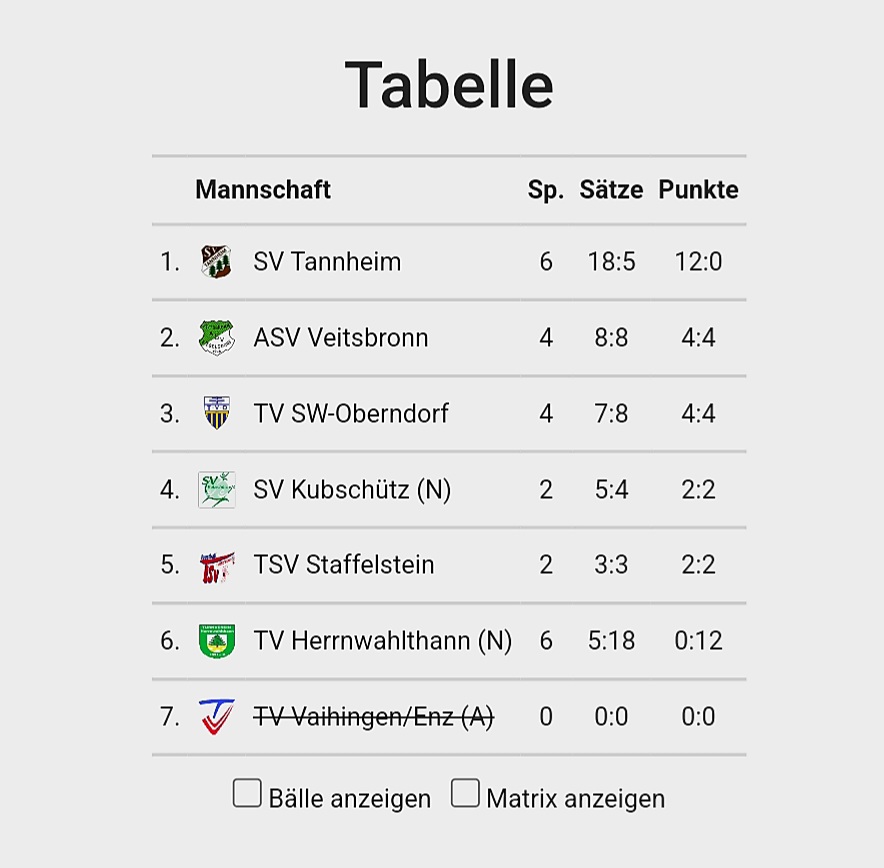
Task: Open the SV Tannheim team link
Action: pos(327,262)
